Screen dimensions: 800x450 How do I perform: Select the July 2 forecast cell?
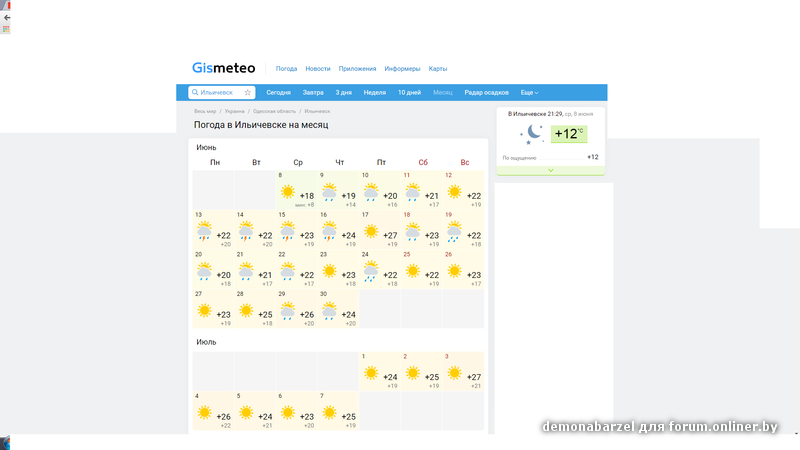click(422, 371)
